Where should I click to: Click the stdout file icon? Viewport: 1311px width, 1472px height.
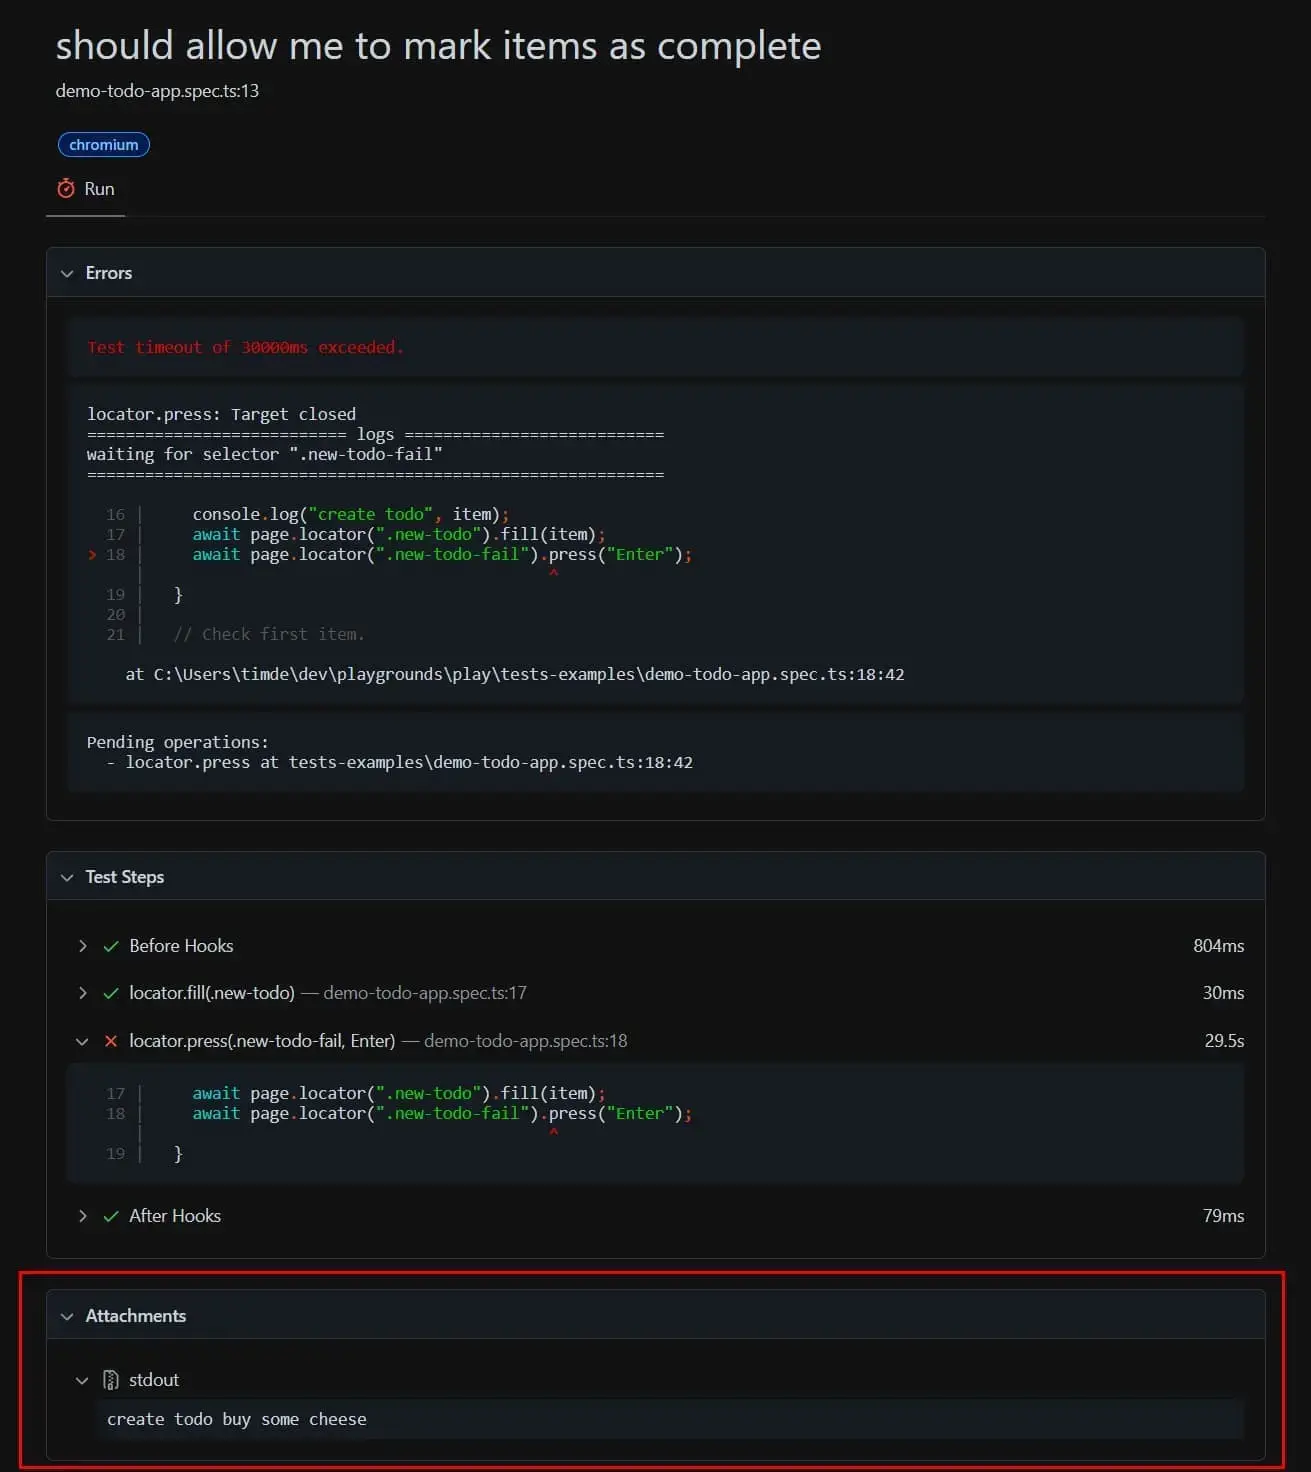pos(111,1380)
